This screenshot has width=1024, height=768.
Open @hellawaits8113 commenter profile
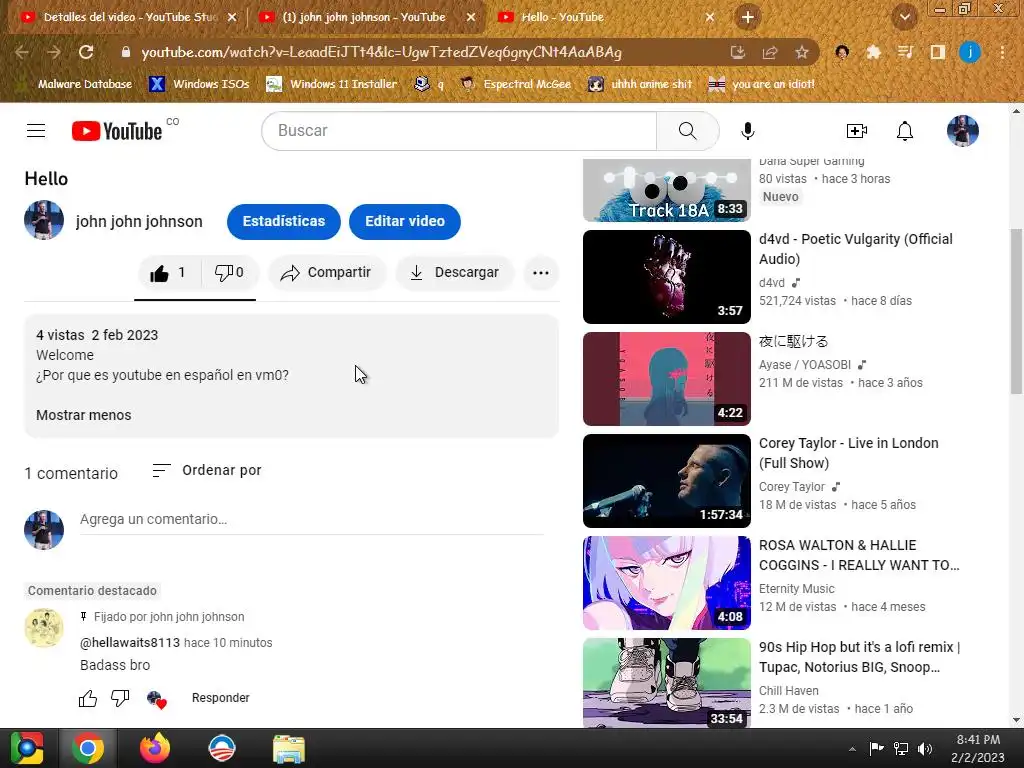pos(129,643)
